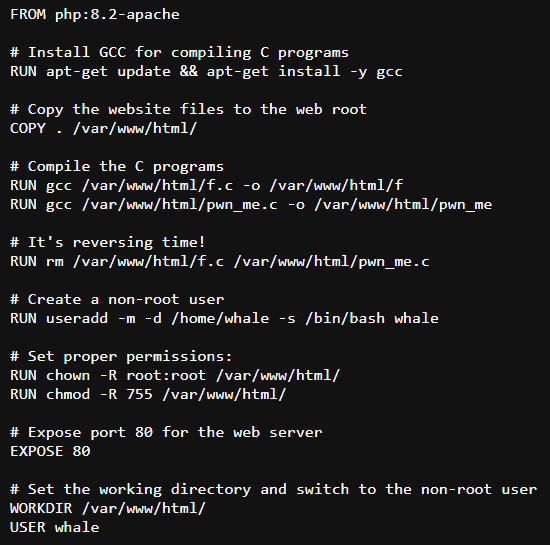Click the COPY . /var/www/html/ line

coord(103,128)
